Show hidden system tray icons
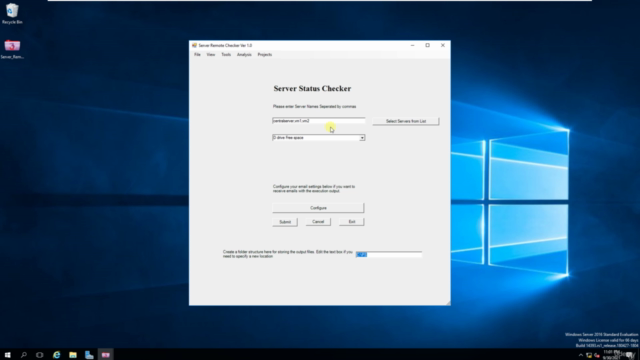Image resolution: width=640 pixels, height=360 pixels. [x=581, y=355]
